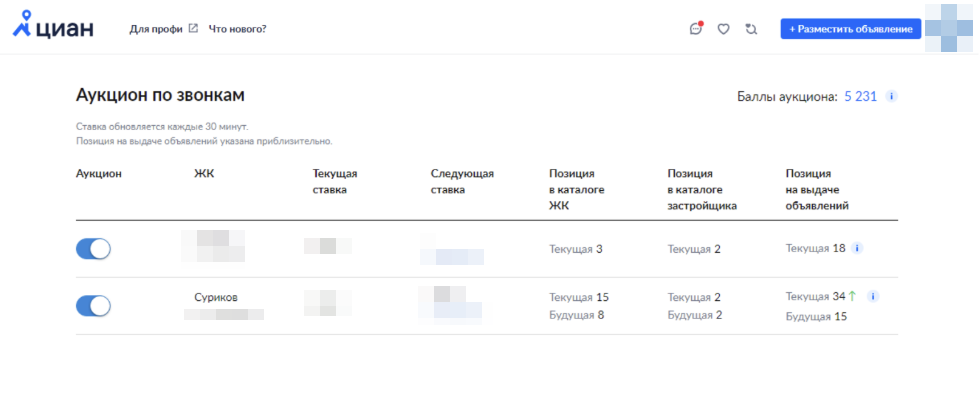Click the 5 231 auction points link
This screenshot has width=979, height=400.
coord(861,96)
